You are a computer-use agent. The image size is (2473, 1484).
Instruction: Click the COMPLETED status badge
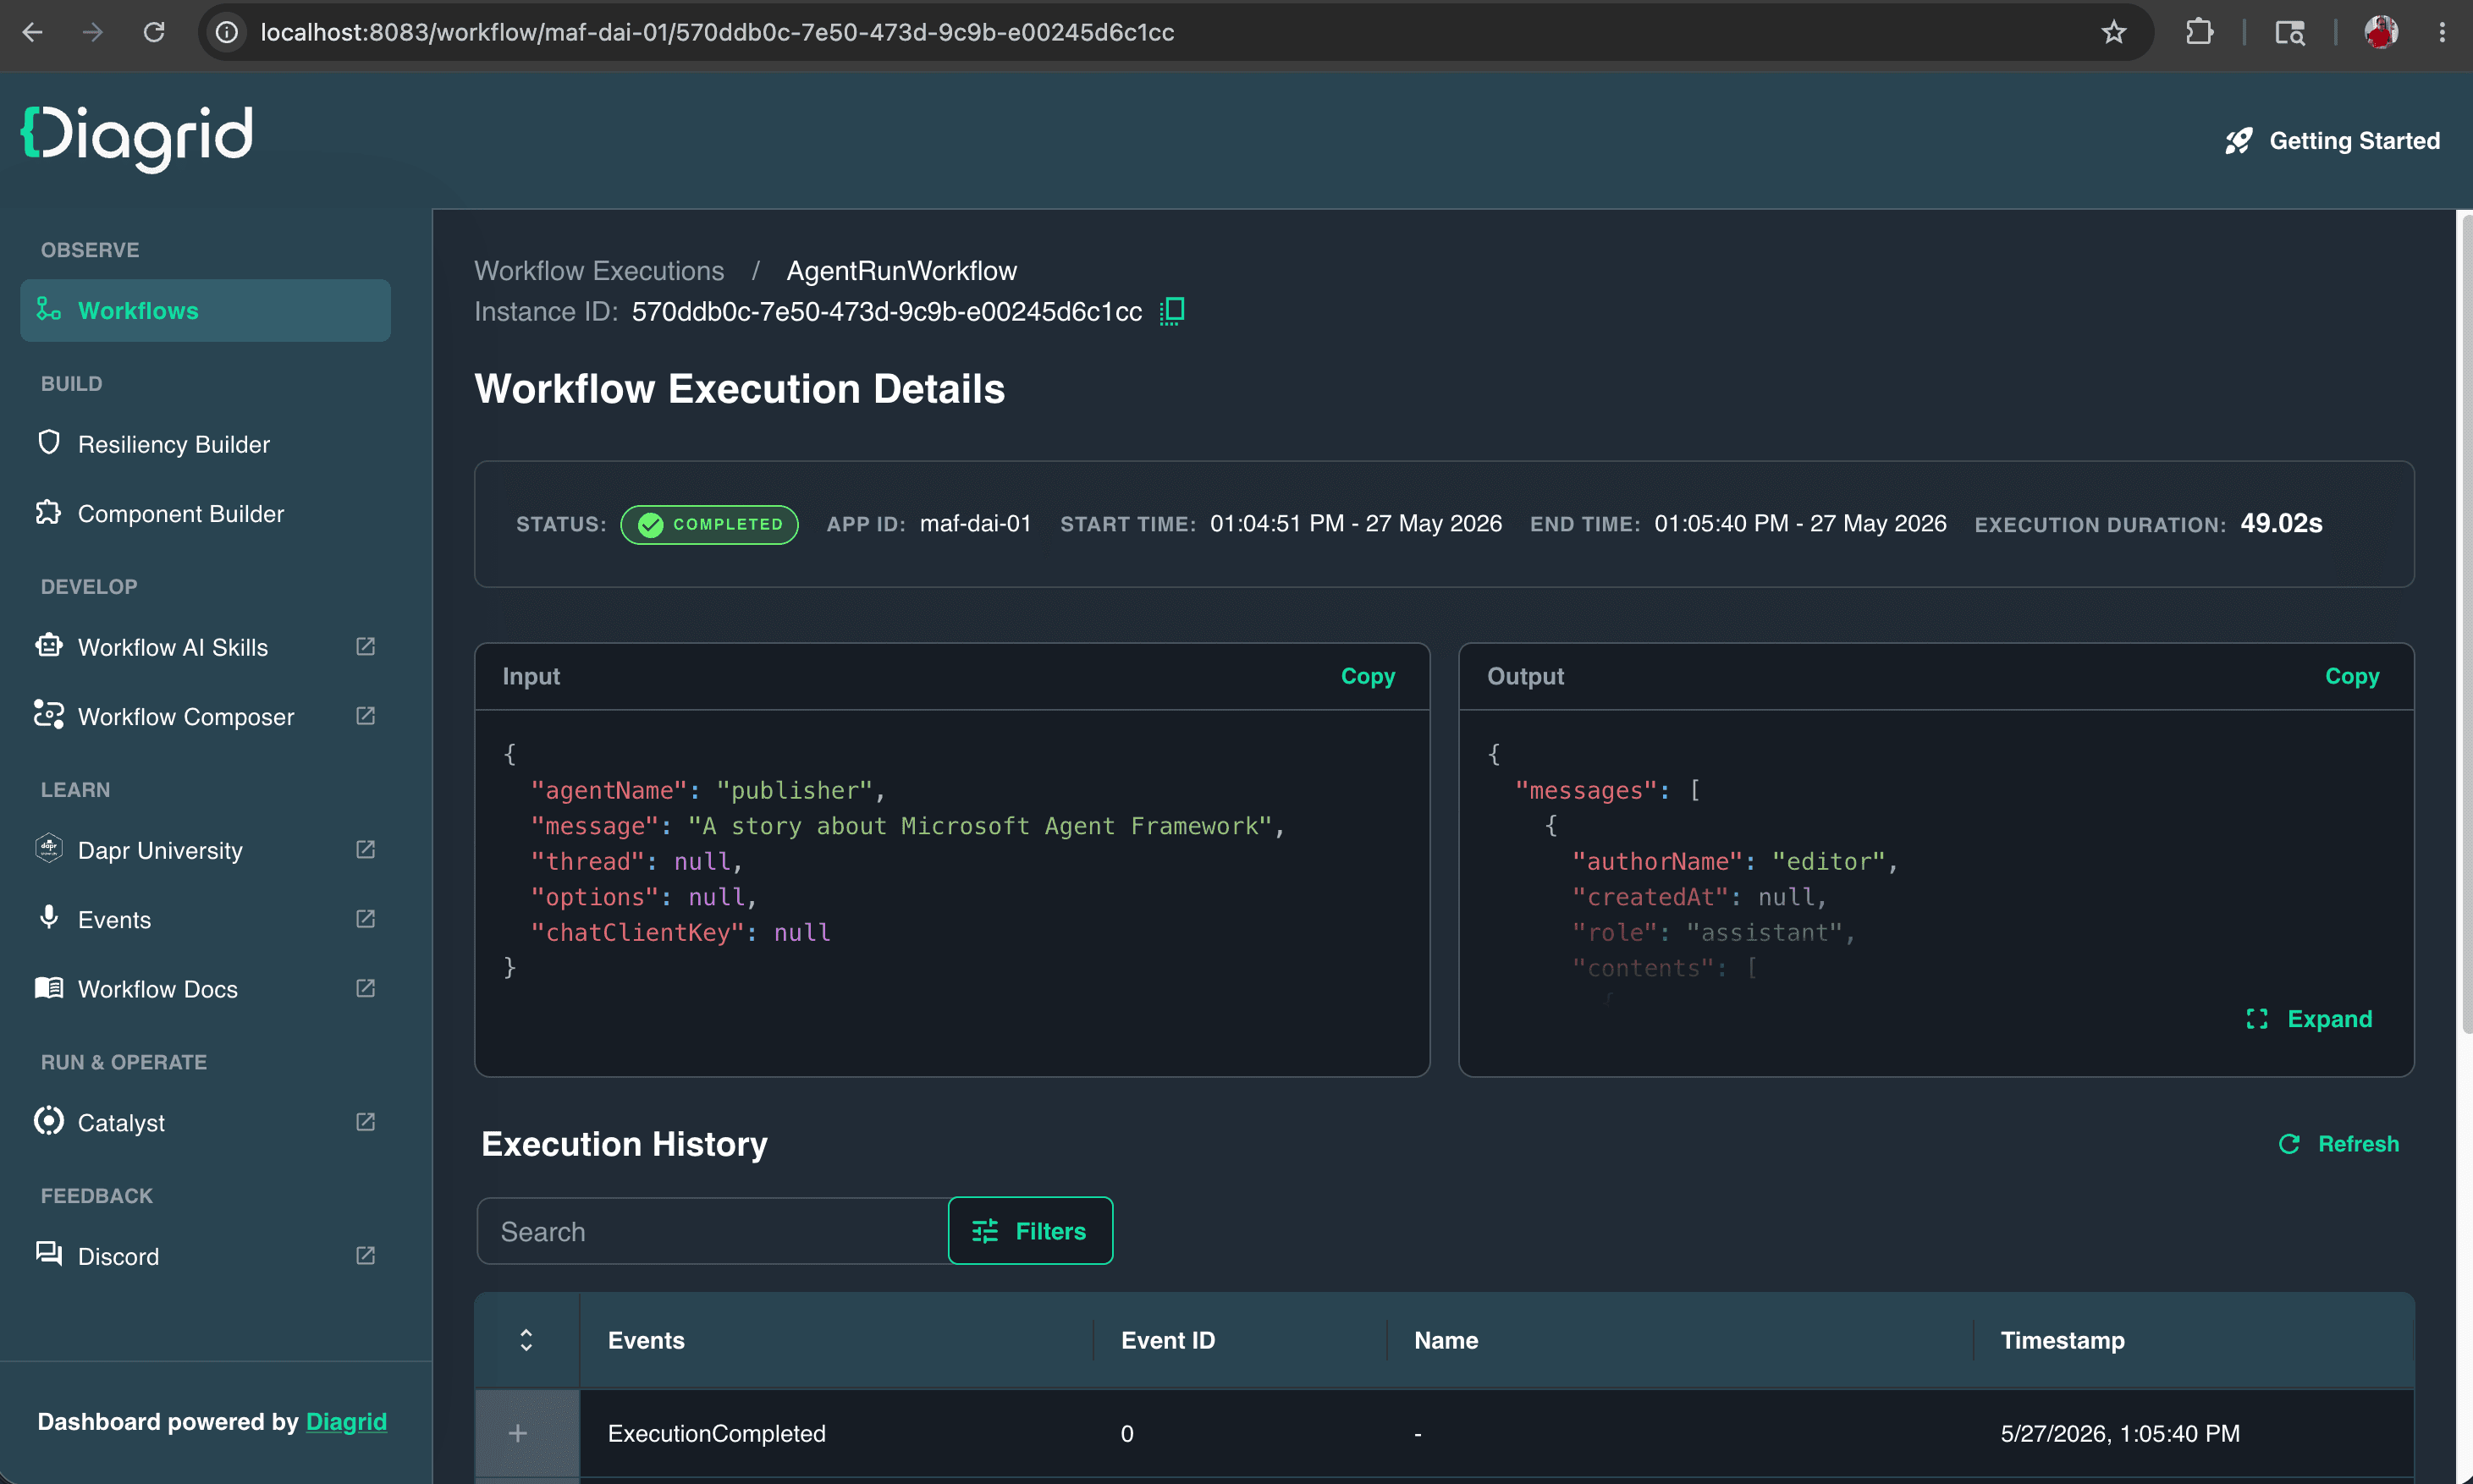point(709,524)
